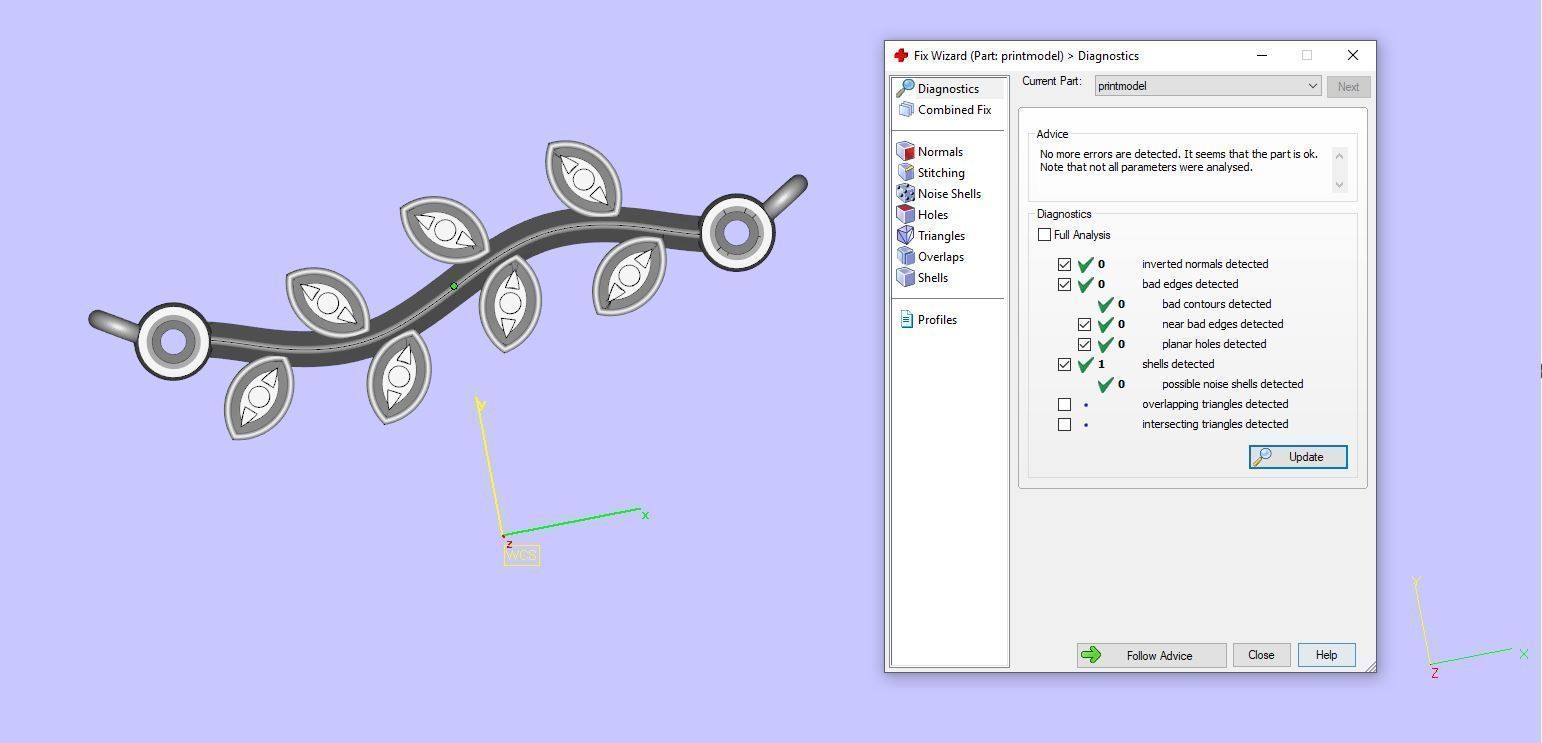The image size is (1542, 743).
Task: Toggle planar holes detected checkbox
Action: pos(1084,344)
